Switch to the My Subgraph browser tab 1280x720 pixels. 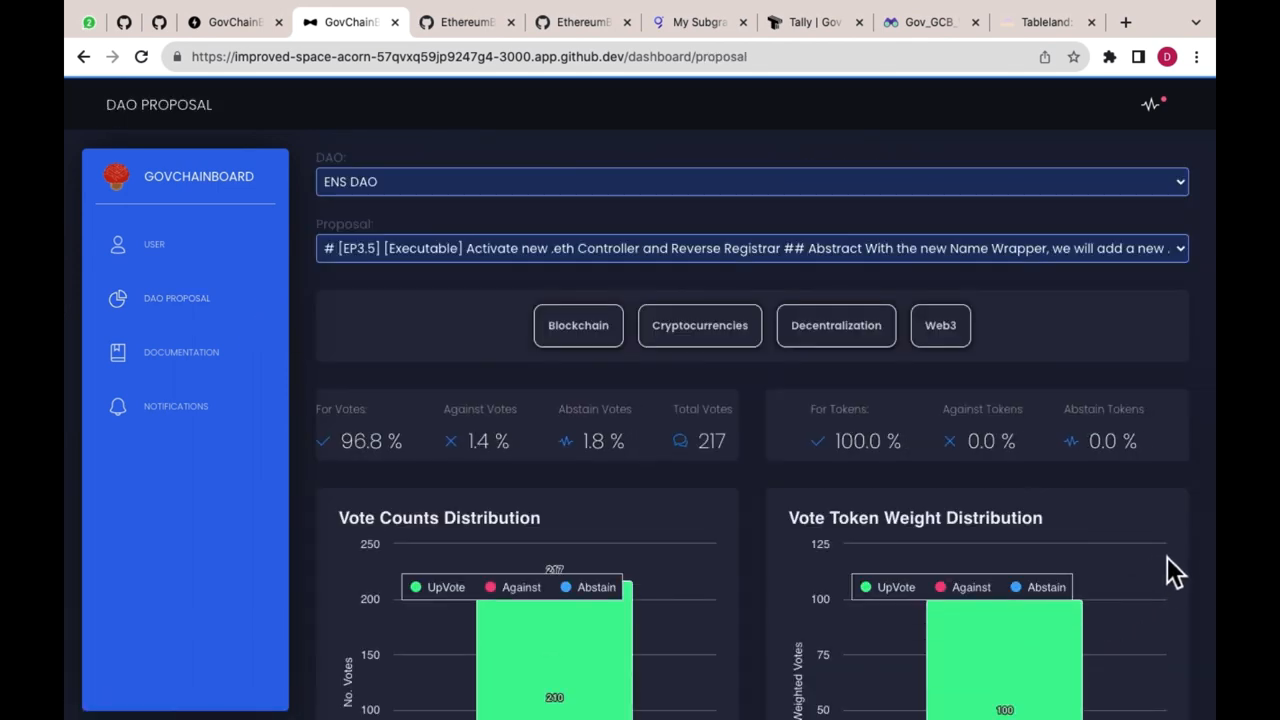[699, 22]
